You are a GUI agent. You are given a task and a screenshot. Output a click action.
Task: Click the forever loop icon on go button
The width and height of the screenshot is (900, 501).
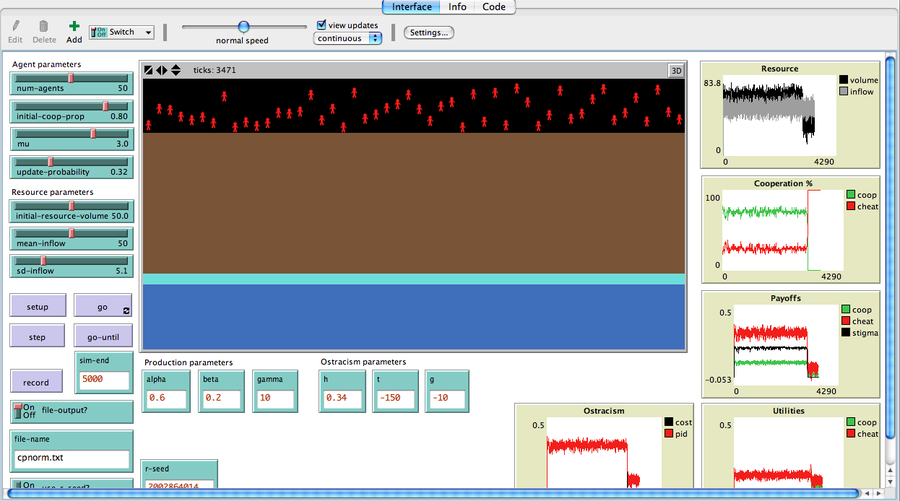click(126, 311)
